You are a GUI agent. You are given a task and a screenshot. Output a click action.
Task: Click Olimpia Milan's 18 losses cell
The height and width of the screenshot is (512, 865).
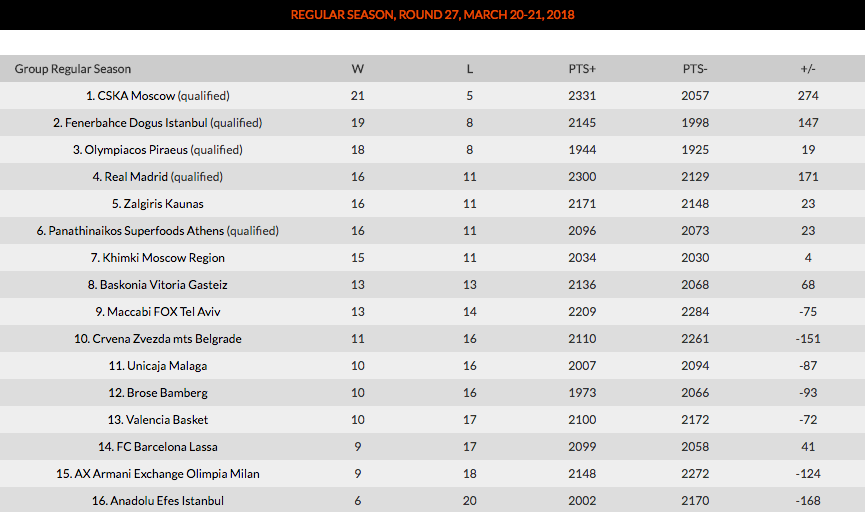[x=469, y=474]
